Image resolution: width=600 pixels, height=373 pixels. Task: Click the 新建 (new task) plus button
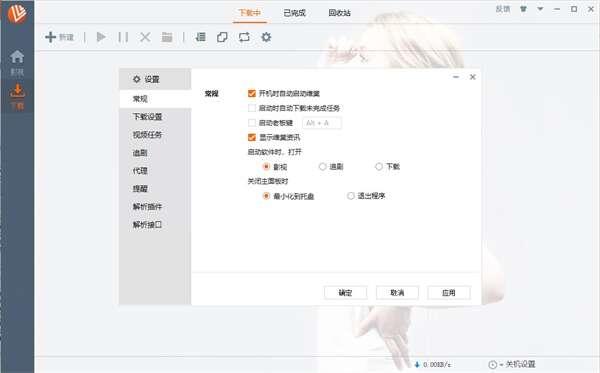click(59, 37)
